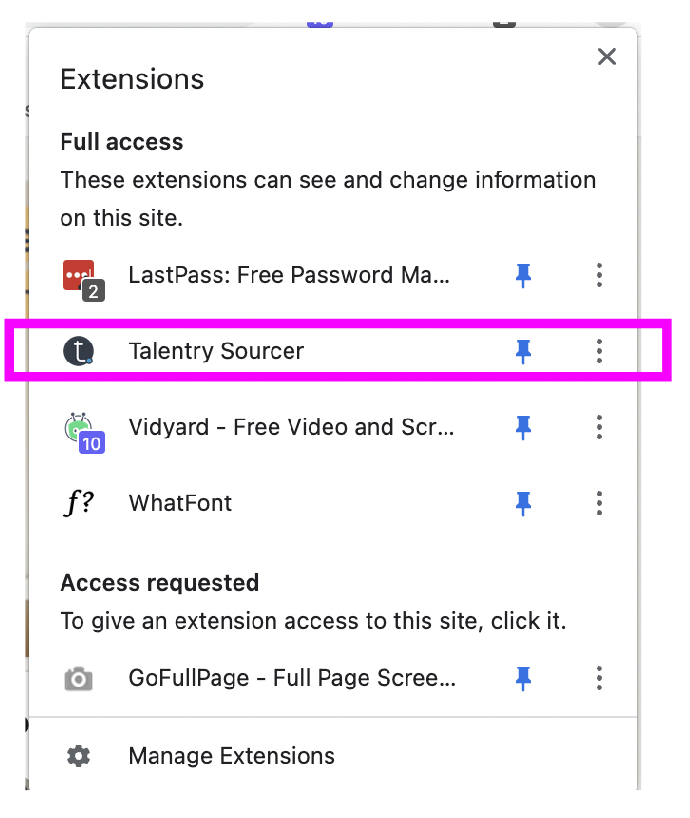Click the GoFullPage camera icon
Viewport: 690px width, 818px height.
point(78,679)
